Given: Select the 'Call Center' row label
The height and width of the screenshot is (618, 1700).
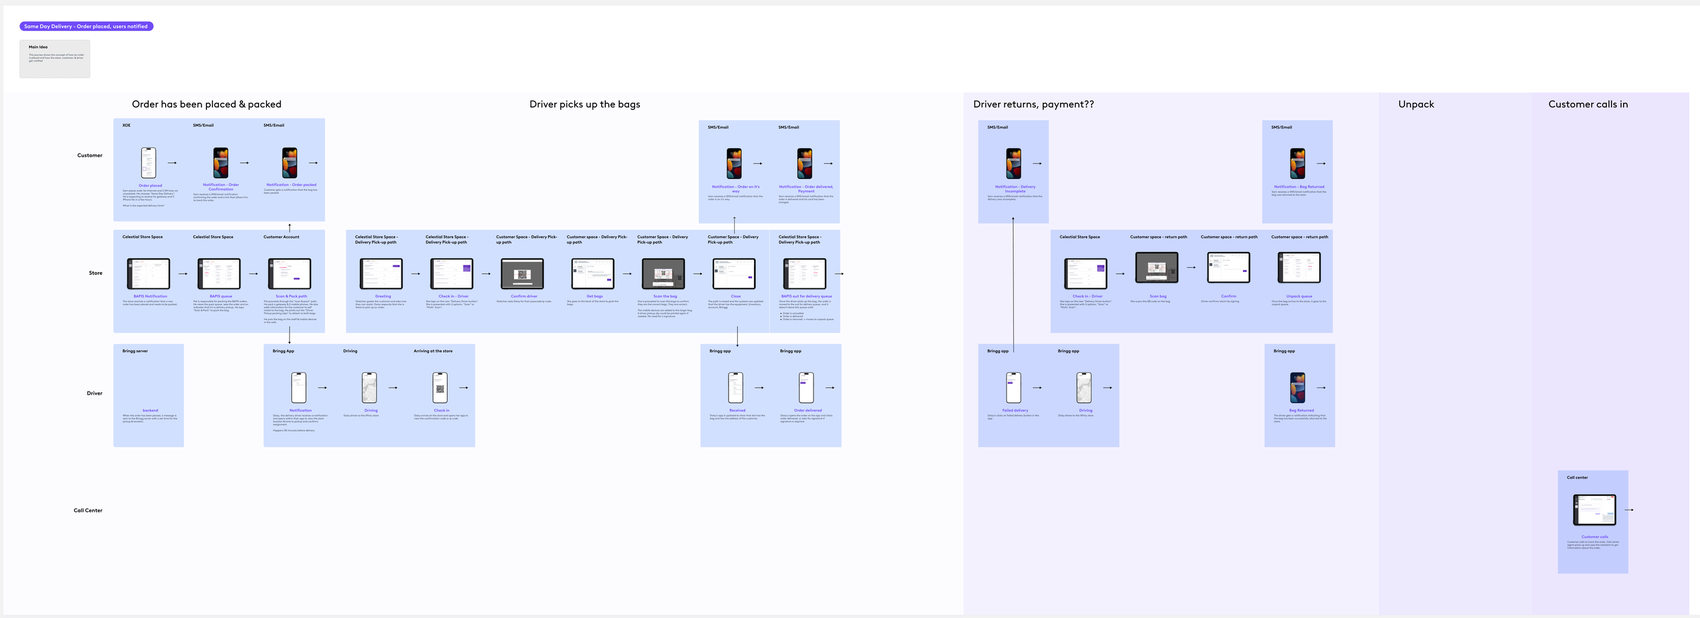Looking at the screenshot, I should 88,510.
